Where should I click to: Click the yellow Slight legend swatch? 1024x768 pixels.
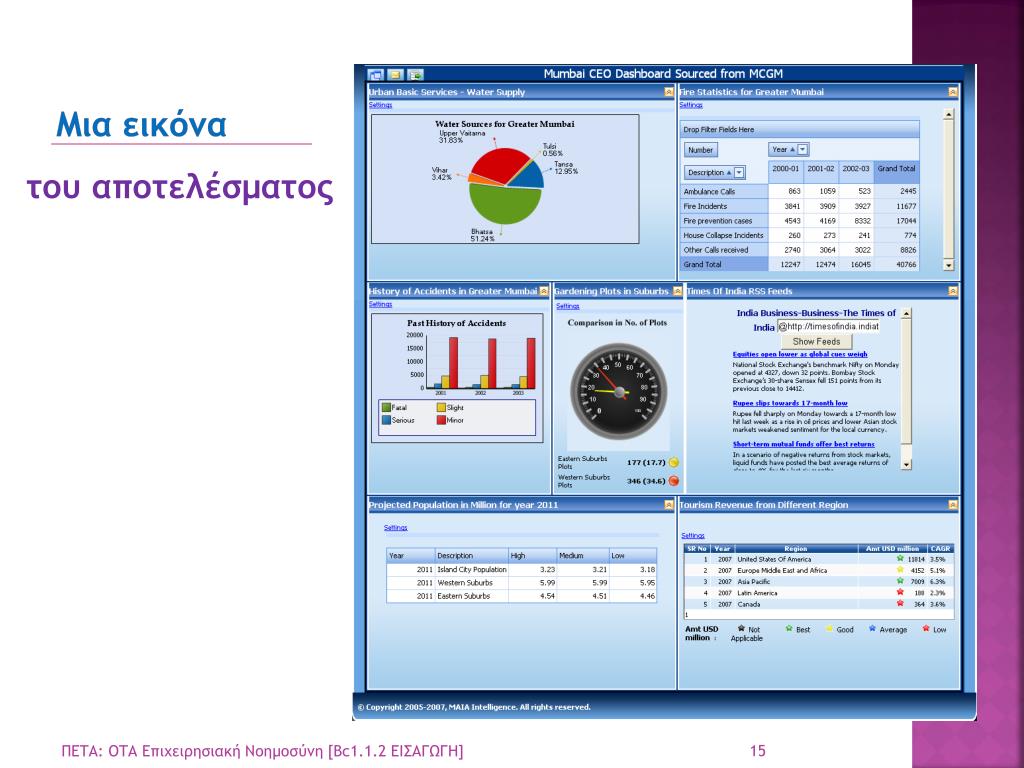pyautogui.click(x=441, y=408)
